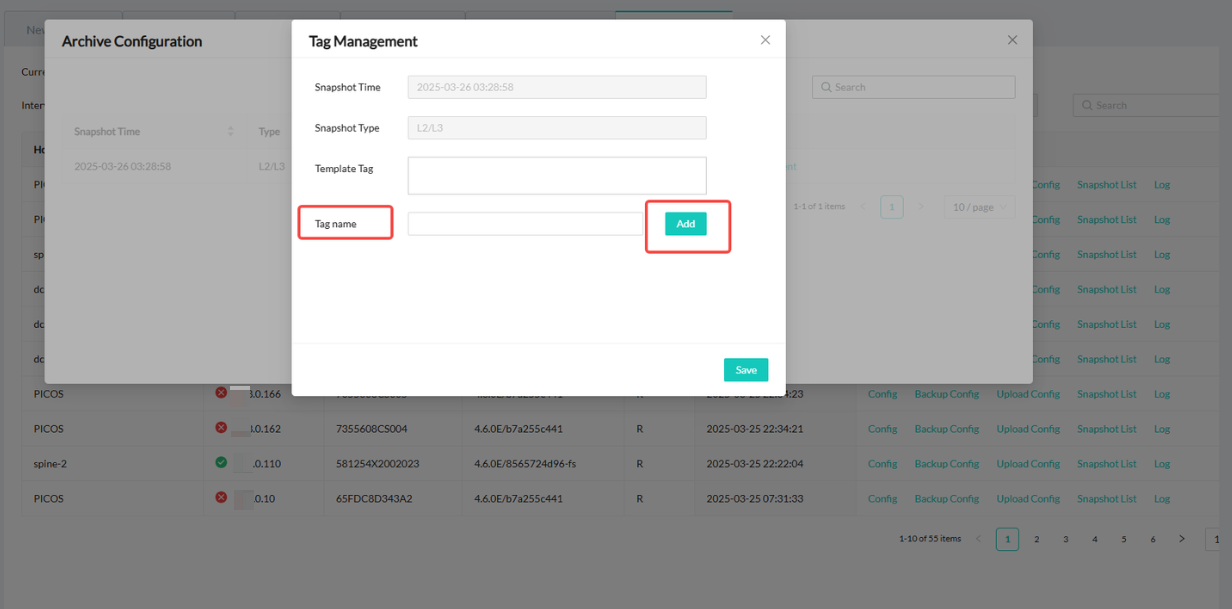Close the Archive Configuration dialog
Image resolution: width=1232 pixels, height=609 pixels.
click(1012, 40)
